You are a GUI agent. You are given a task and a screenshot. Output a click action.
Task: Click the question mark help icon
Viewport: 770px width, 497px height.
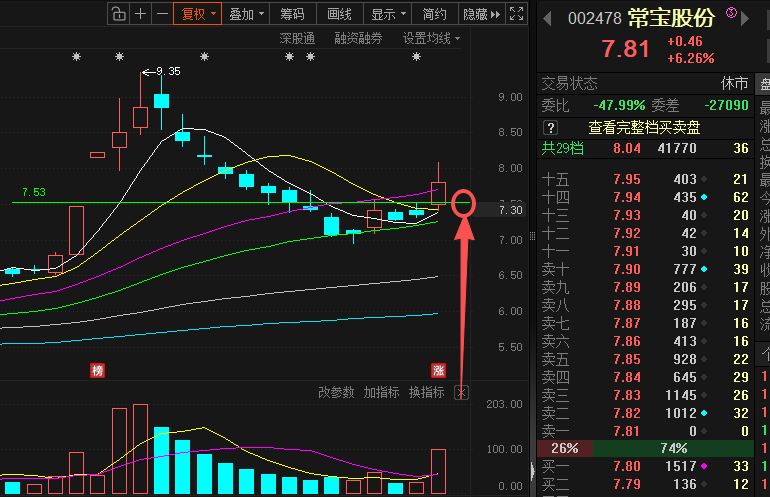[550, 128]
